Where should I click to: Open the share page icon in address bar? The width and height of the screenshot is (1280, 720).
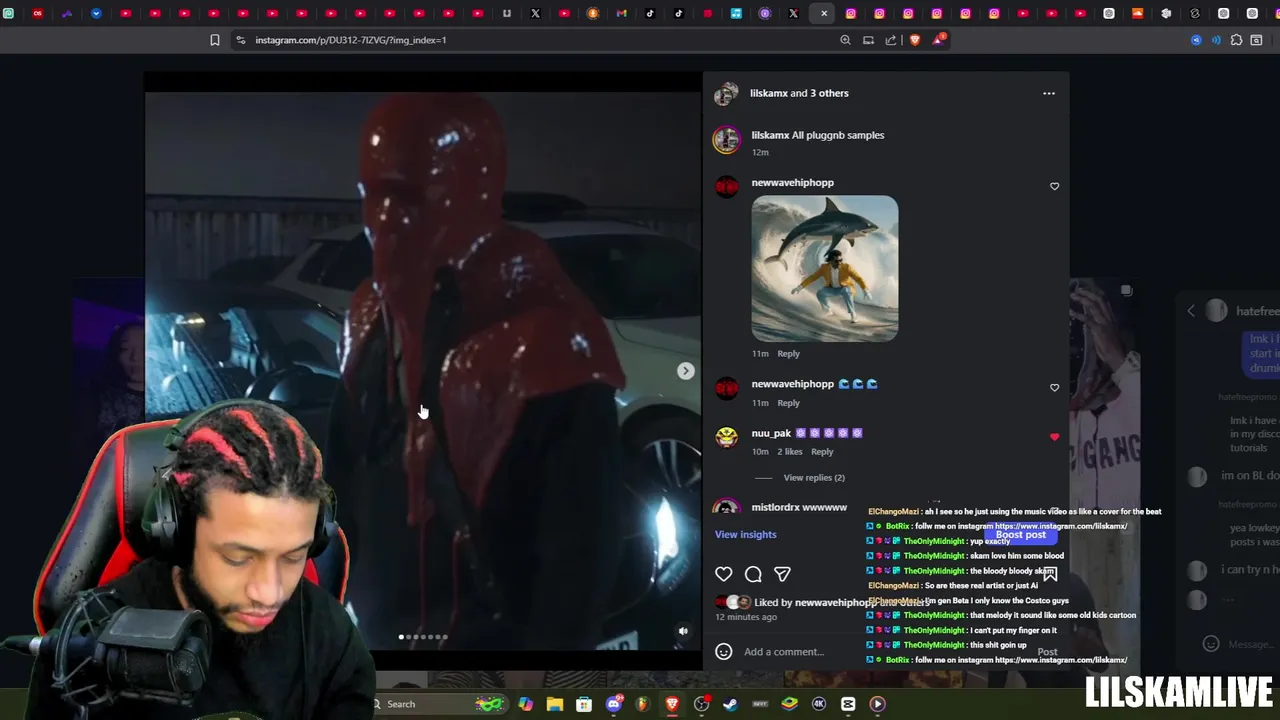pyautogui.click(x=890, y=40)
